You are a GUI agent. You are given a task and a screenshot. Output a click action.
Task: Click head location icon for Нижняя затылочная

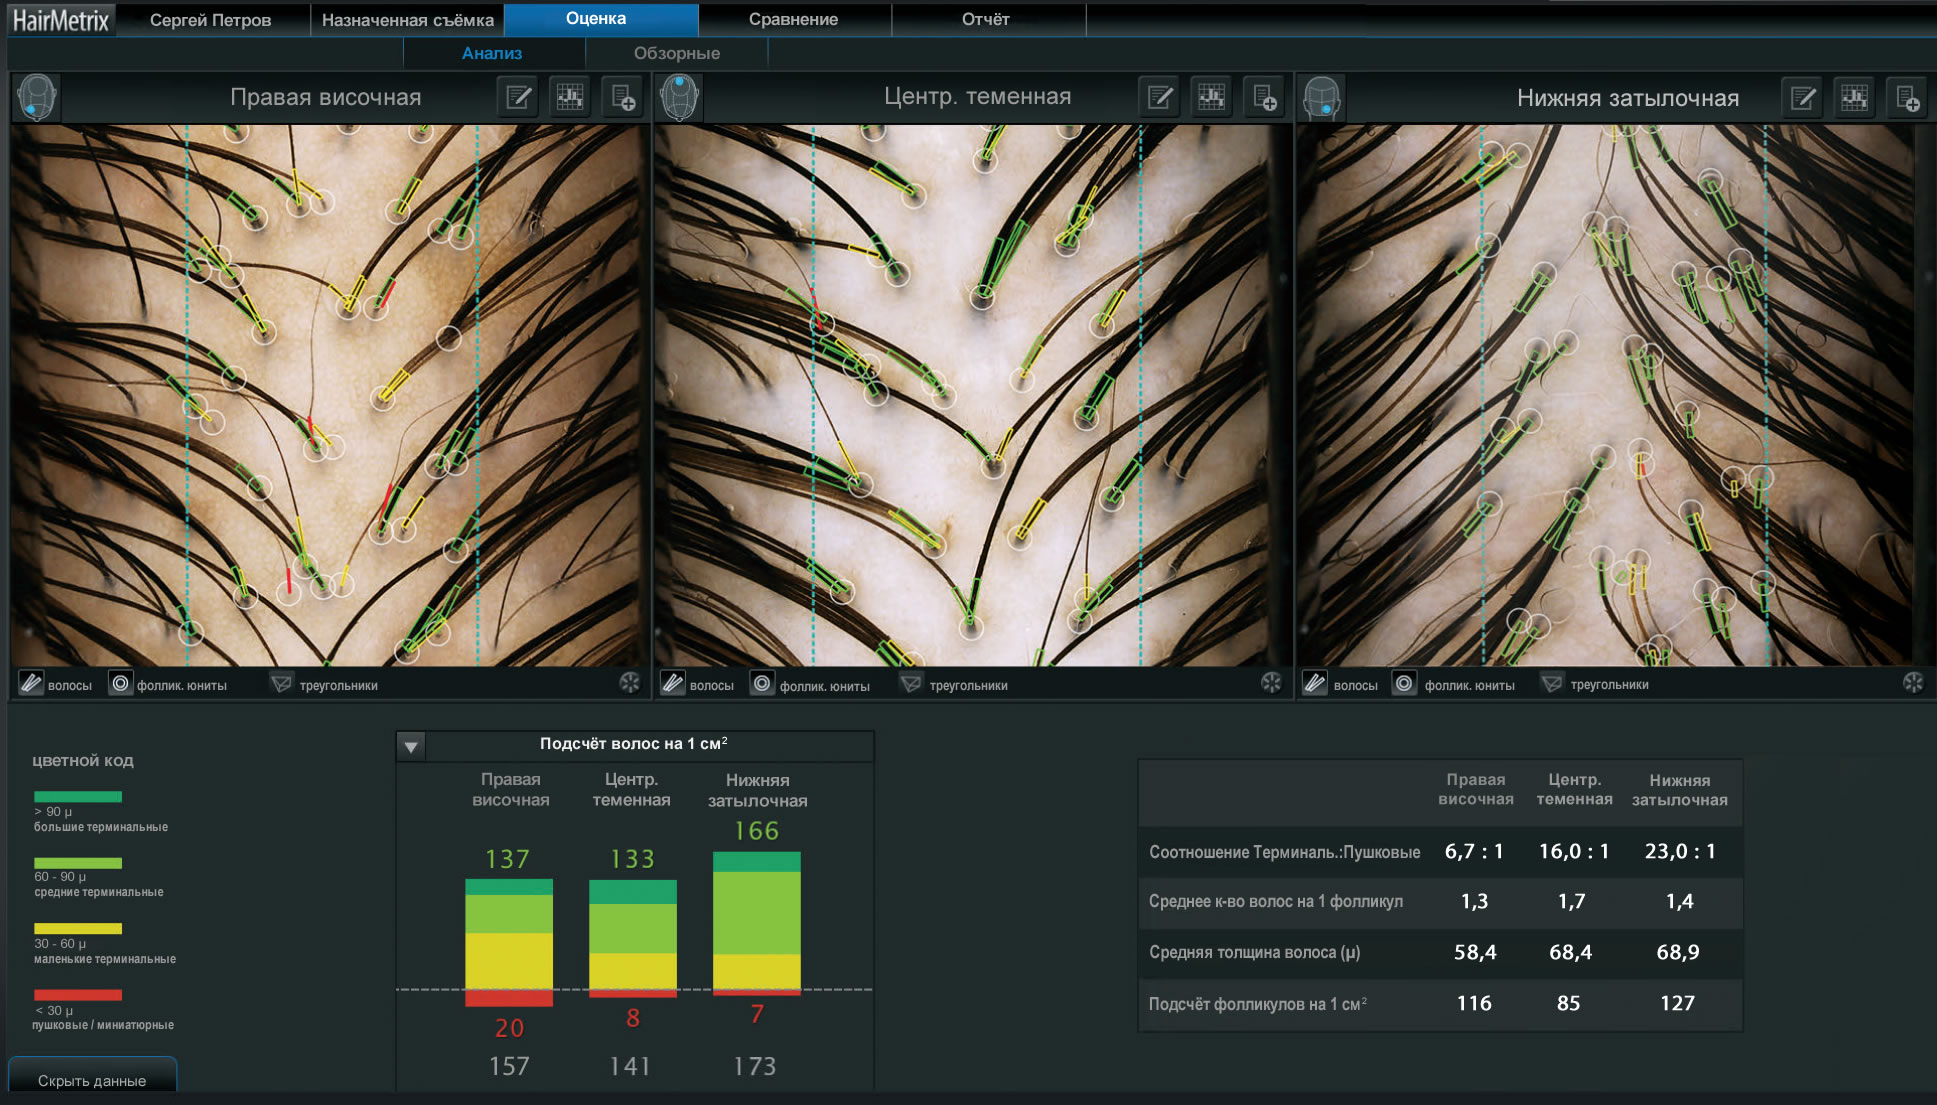pyautogui.click(x=1321, y=98)
